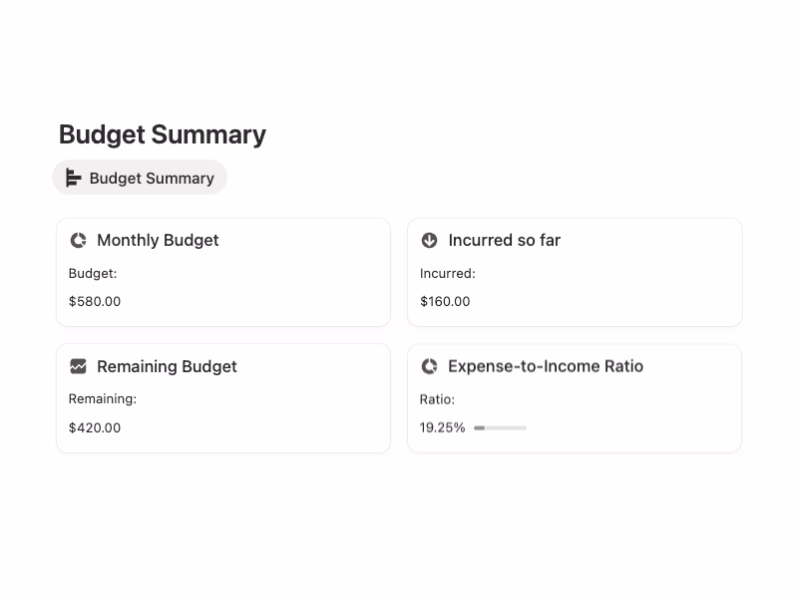Select the Expense-to-Income Ratio card
The image size is (800, 600).
coord(574,397)
